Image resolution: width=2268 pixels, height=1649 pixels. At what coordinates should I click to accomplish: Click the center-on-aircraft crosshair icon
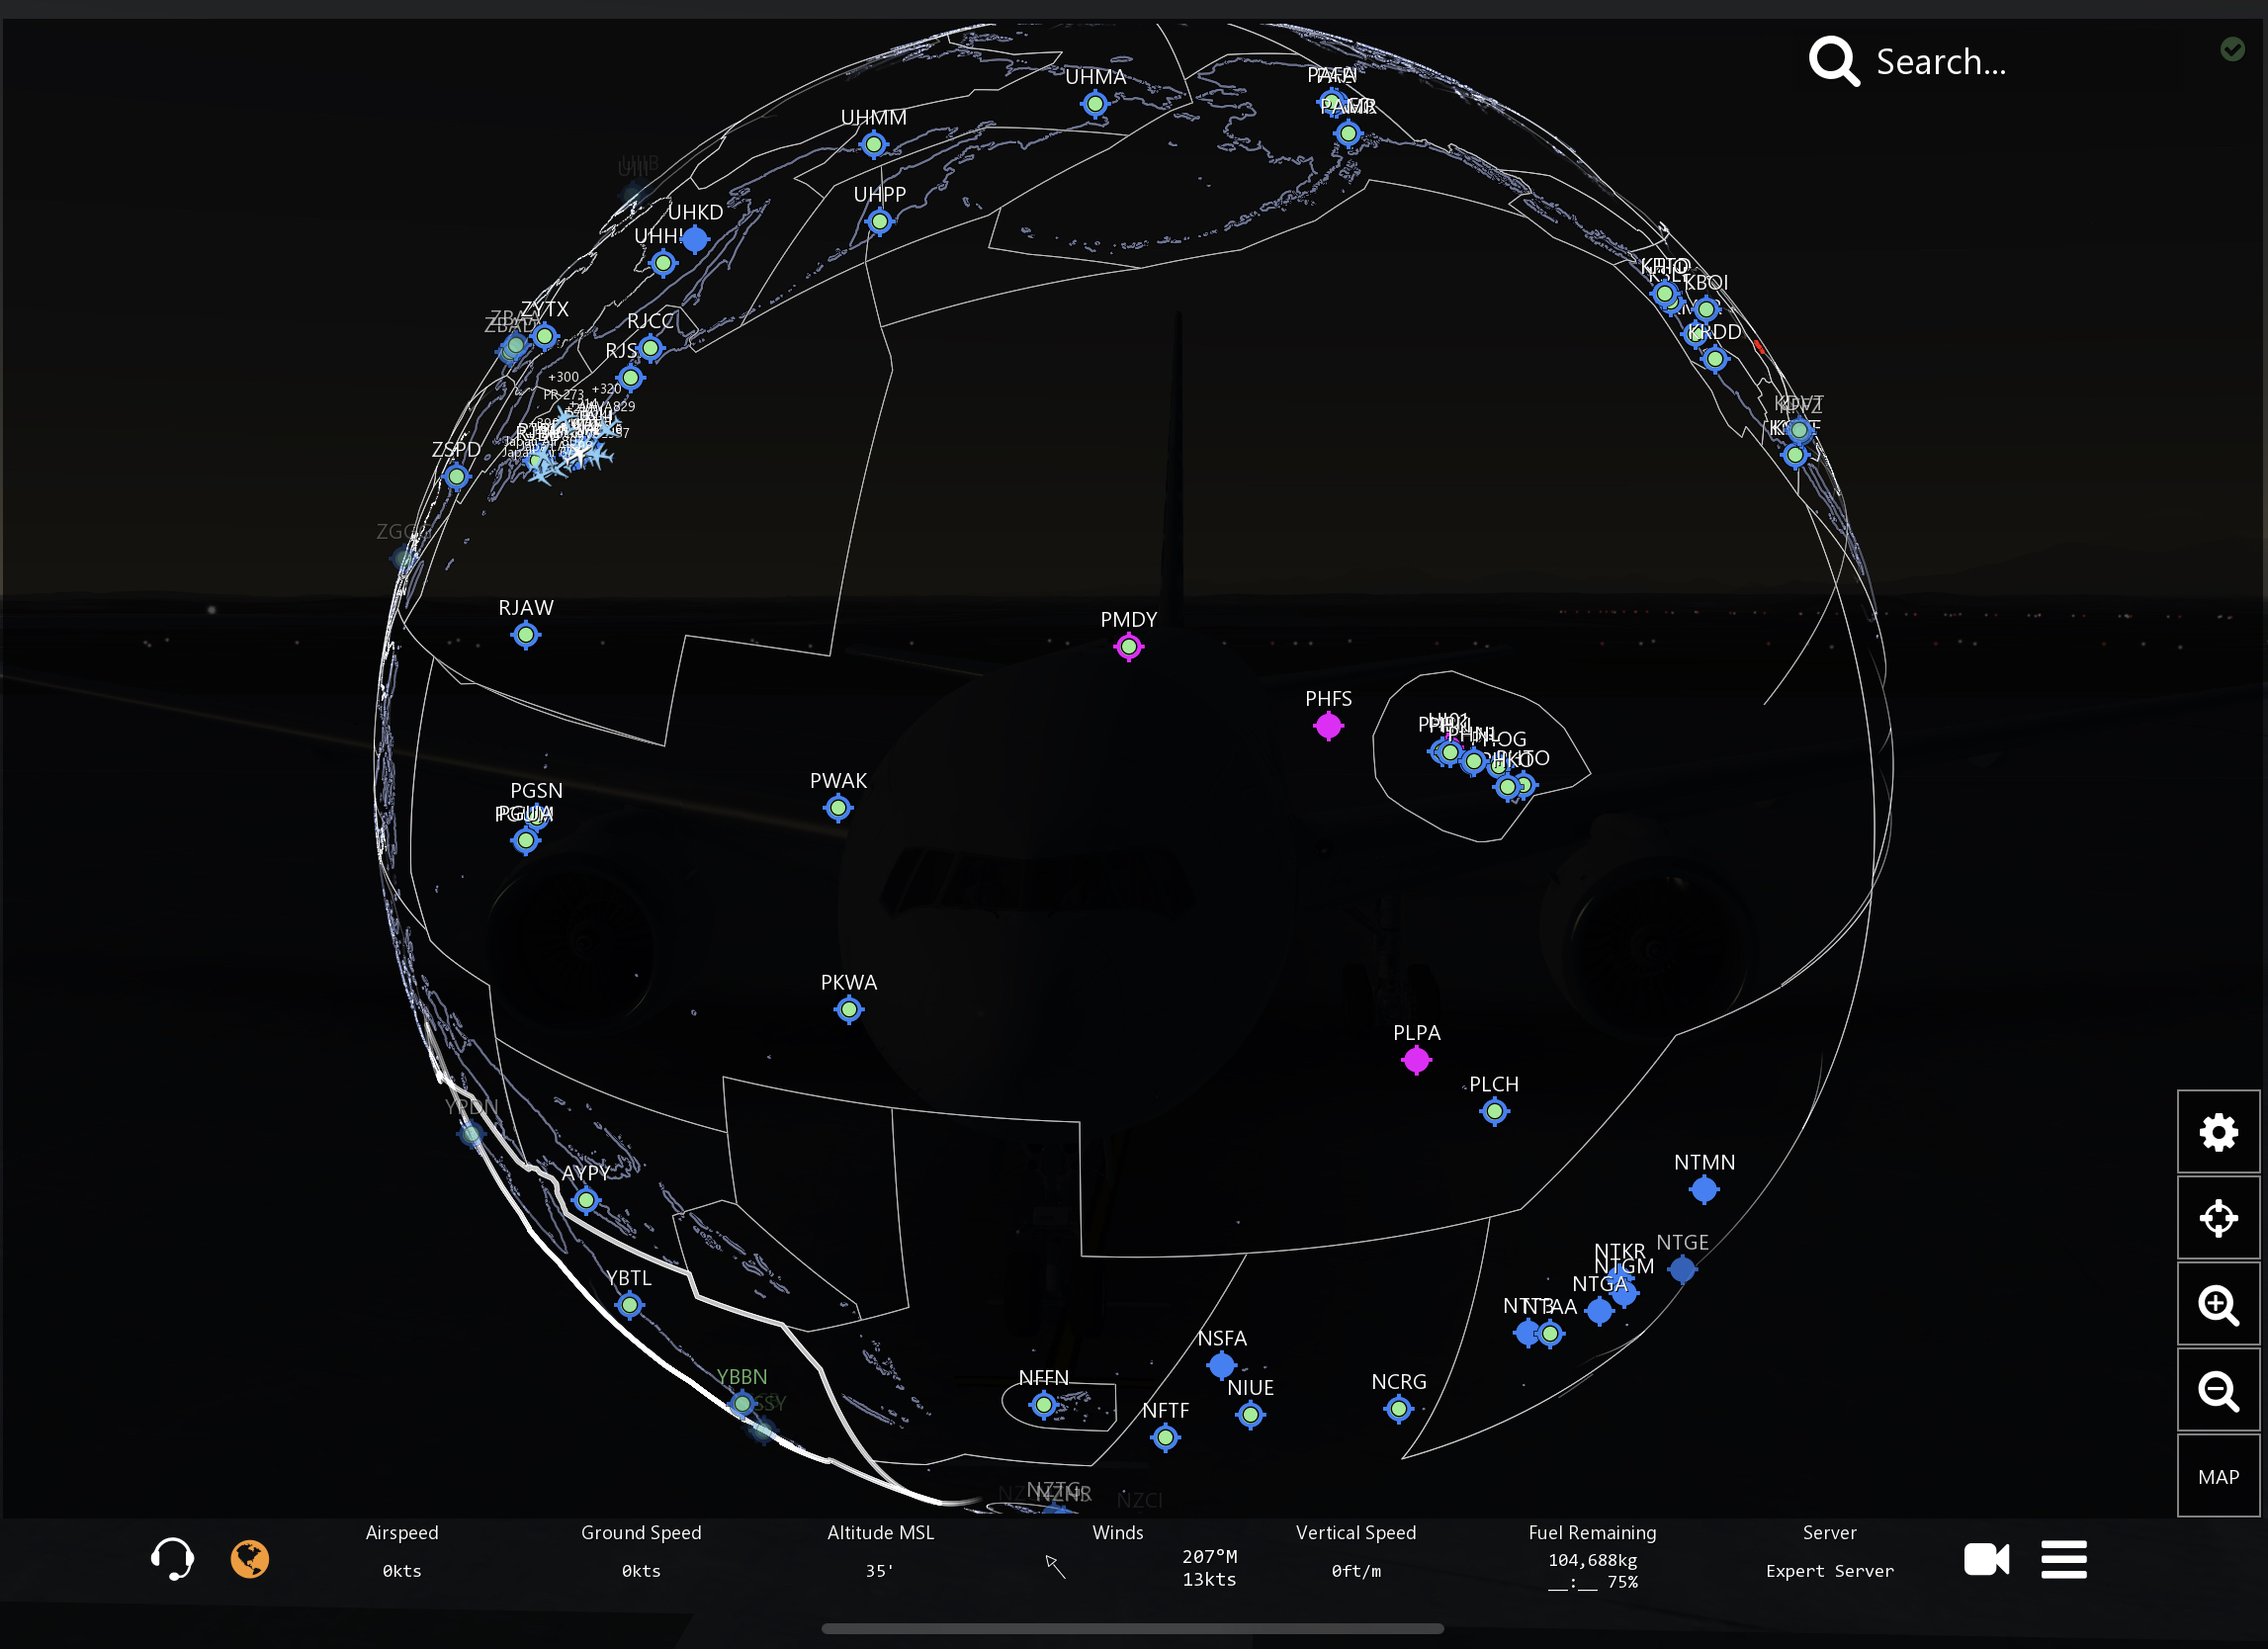2217,1218
